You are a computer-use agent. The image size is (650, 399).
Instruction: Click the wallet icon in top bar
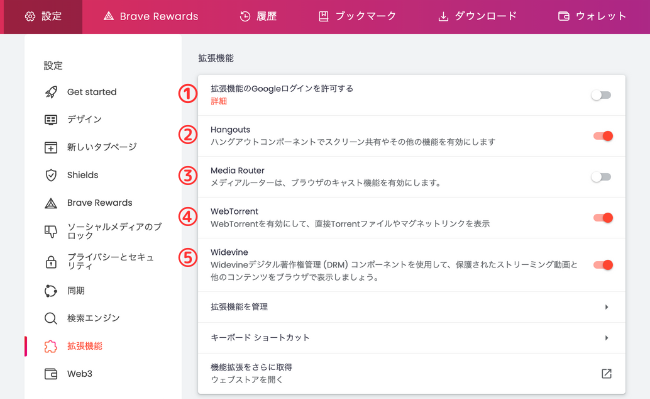(x=563, y=16)
